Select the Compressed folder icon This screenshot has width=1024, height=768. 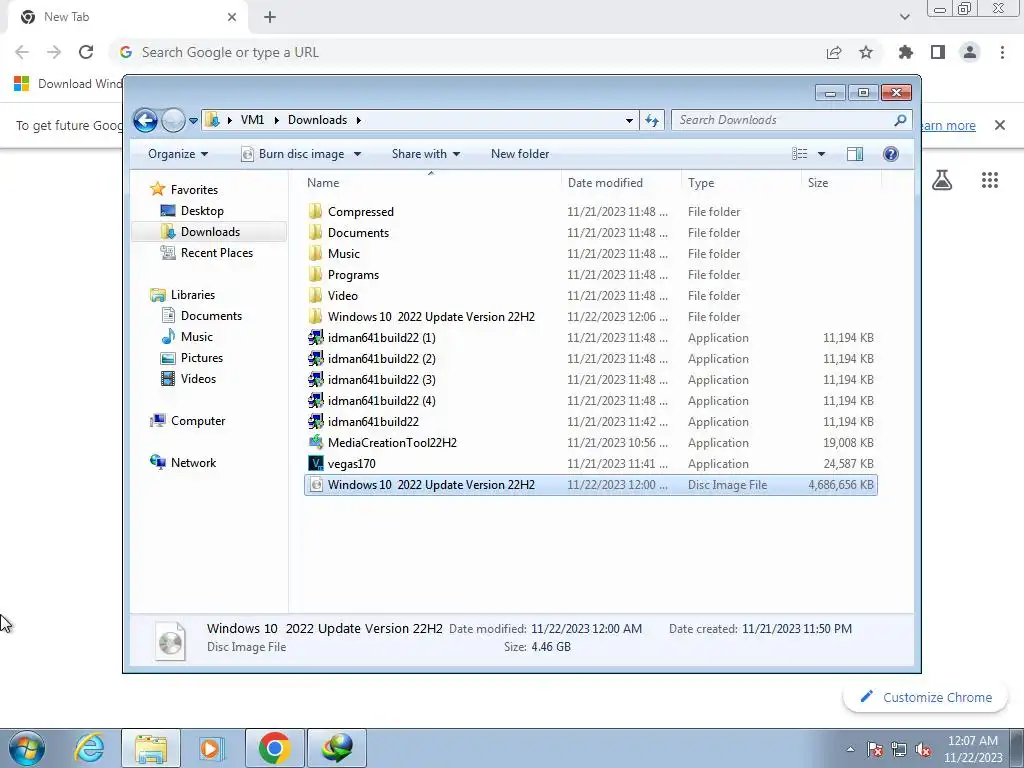coord(315,212)
